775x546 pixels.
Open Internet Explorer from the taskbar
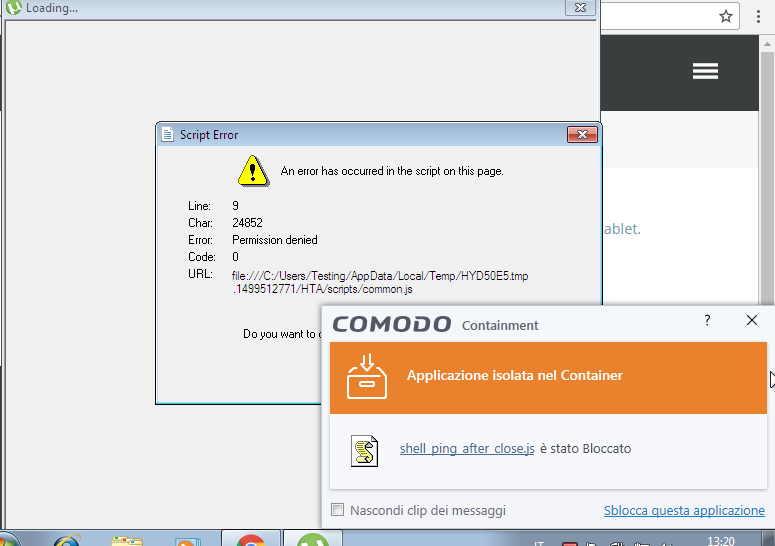[x=67, y=540]
